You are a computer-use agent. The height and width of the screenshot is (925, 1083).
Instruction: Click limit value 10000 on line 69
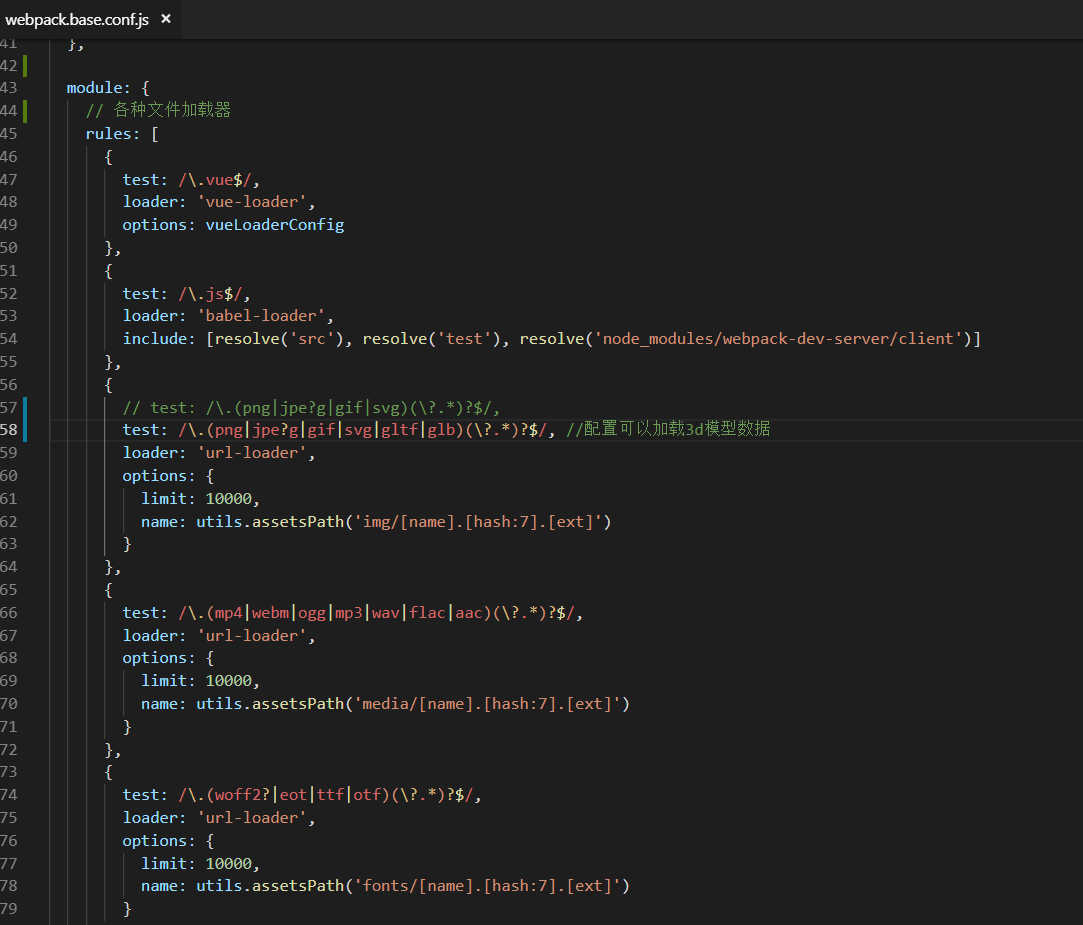point(229,681)
